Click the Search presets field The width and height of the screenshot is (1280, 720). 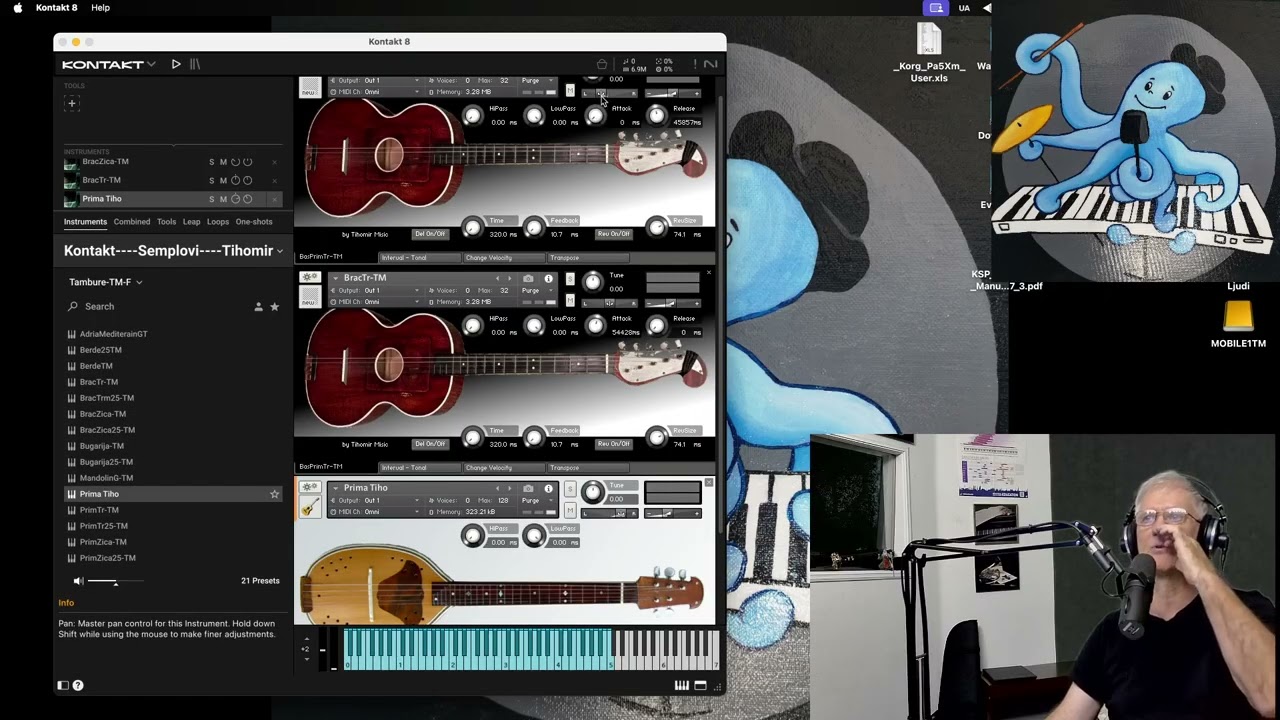click(155, 307)
